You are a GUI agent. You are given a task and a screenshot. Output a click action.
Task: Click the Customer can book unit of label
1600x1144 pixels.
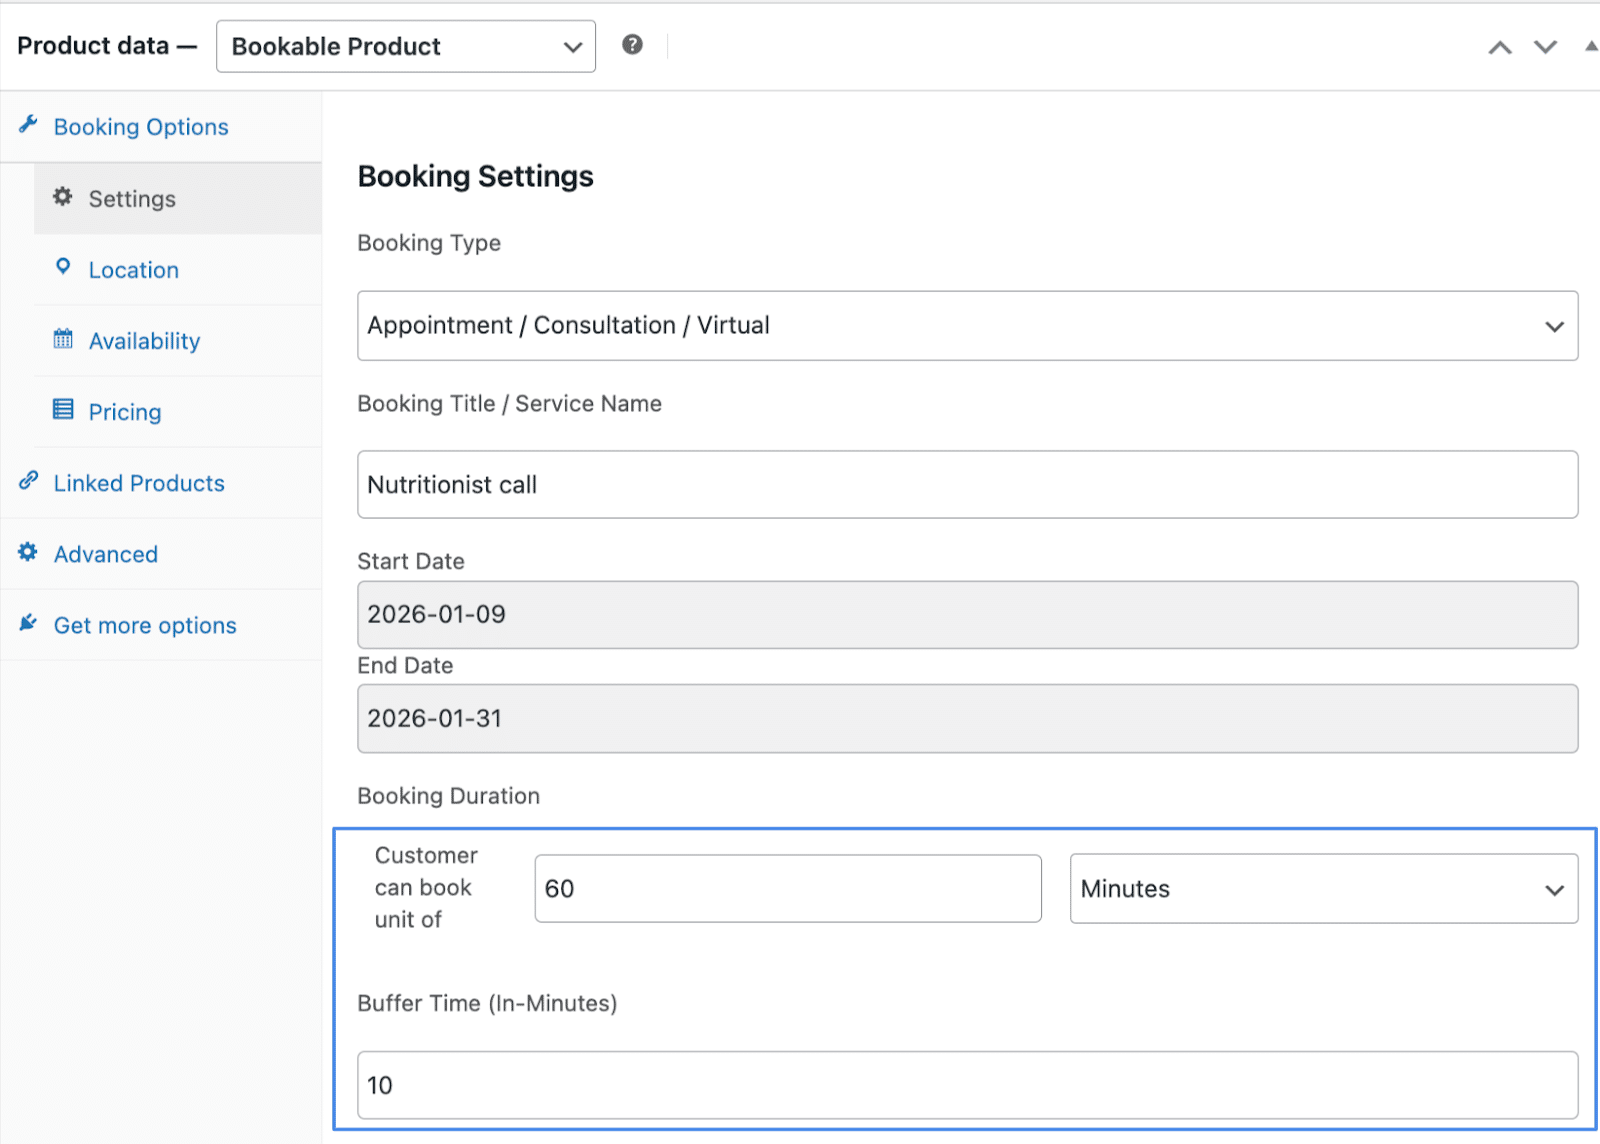426,888
